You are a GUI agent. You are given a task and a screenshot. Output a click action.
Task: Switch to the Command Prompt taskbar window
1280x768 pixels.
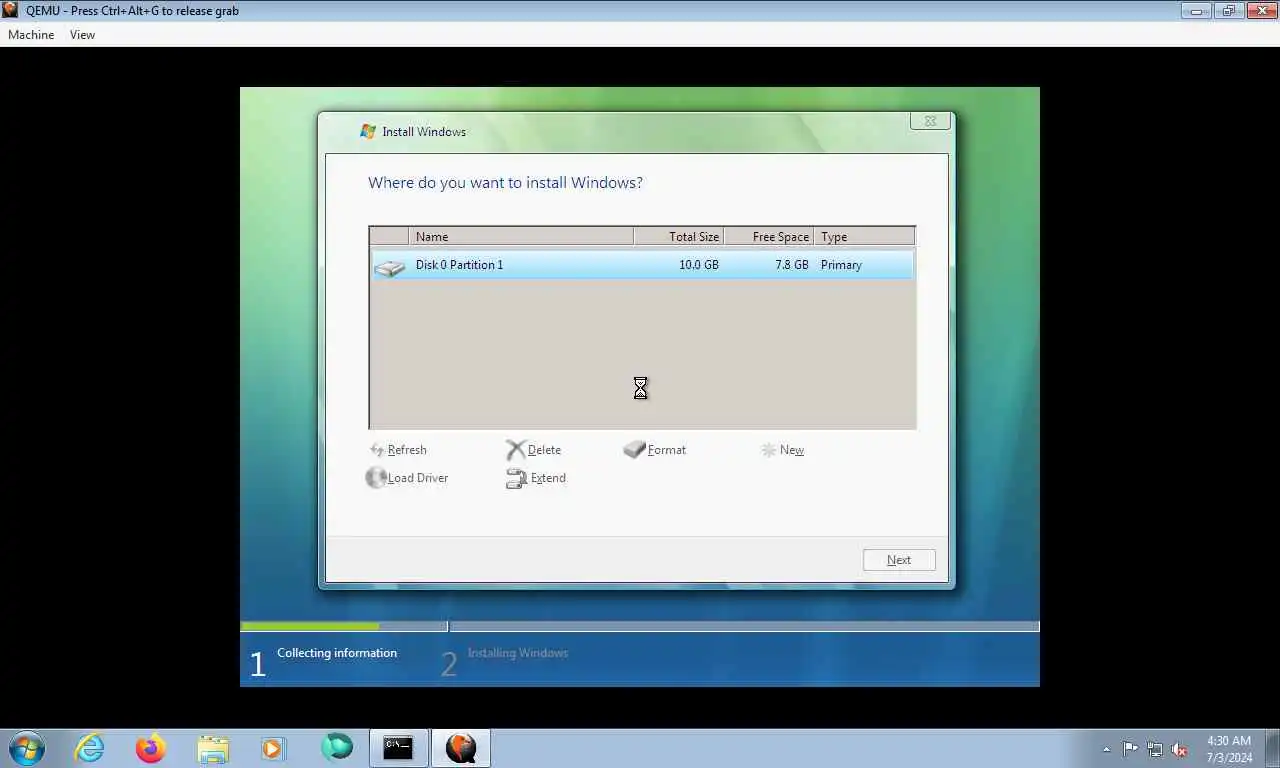click(x=399, y=748)
